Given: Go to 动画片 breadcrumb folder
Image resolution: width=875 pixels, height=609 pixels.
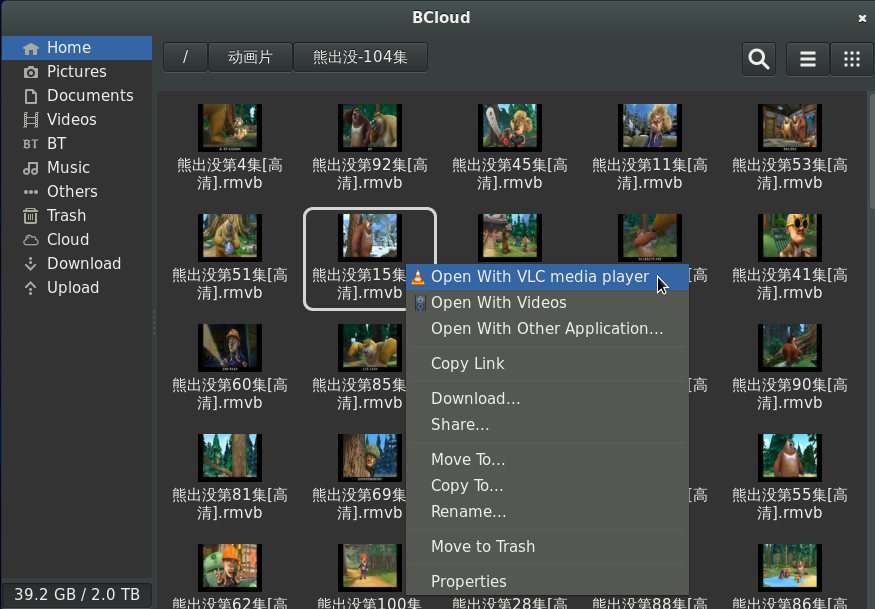Looking at the screenshot, I should click(250, 58).
